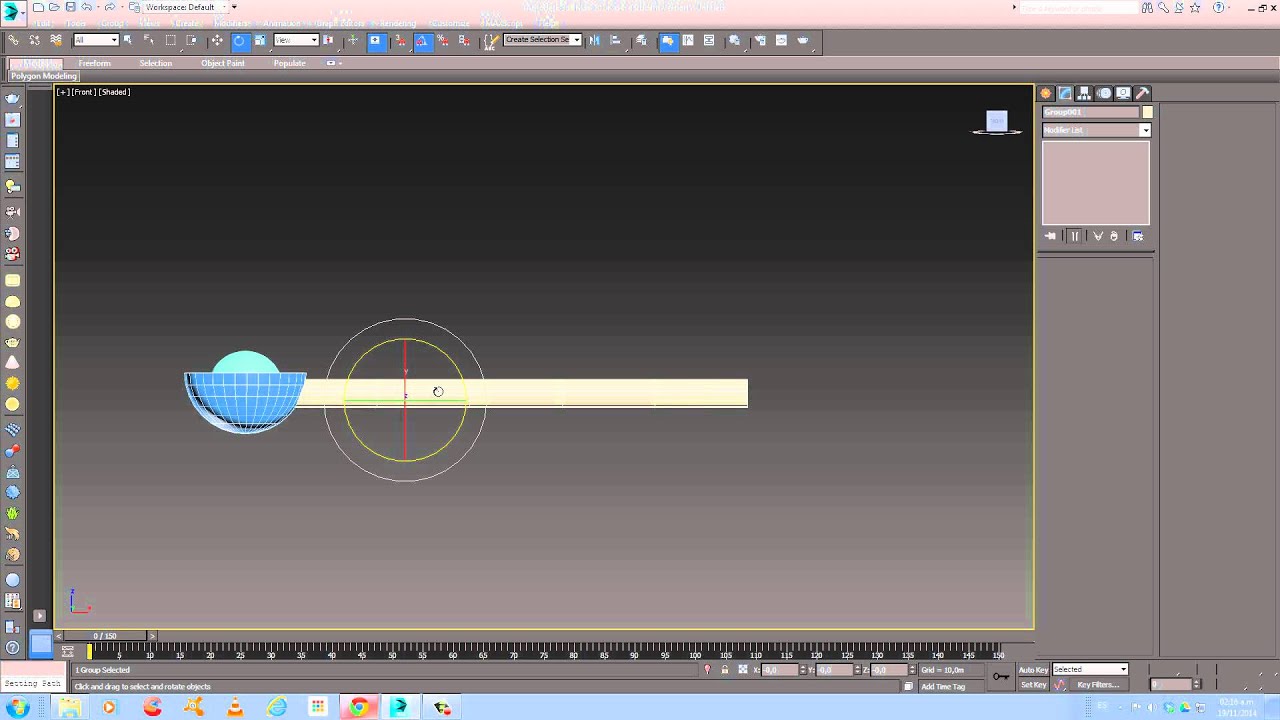Switch to the Modify panel tab
1280x720 pixels.
pyautogui.click(x=1065, y=93)
